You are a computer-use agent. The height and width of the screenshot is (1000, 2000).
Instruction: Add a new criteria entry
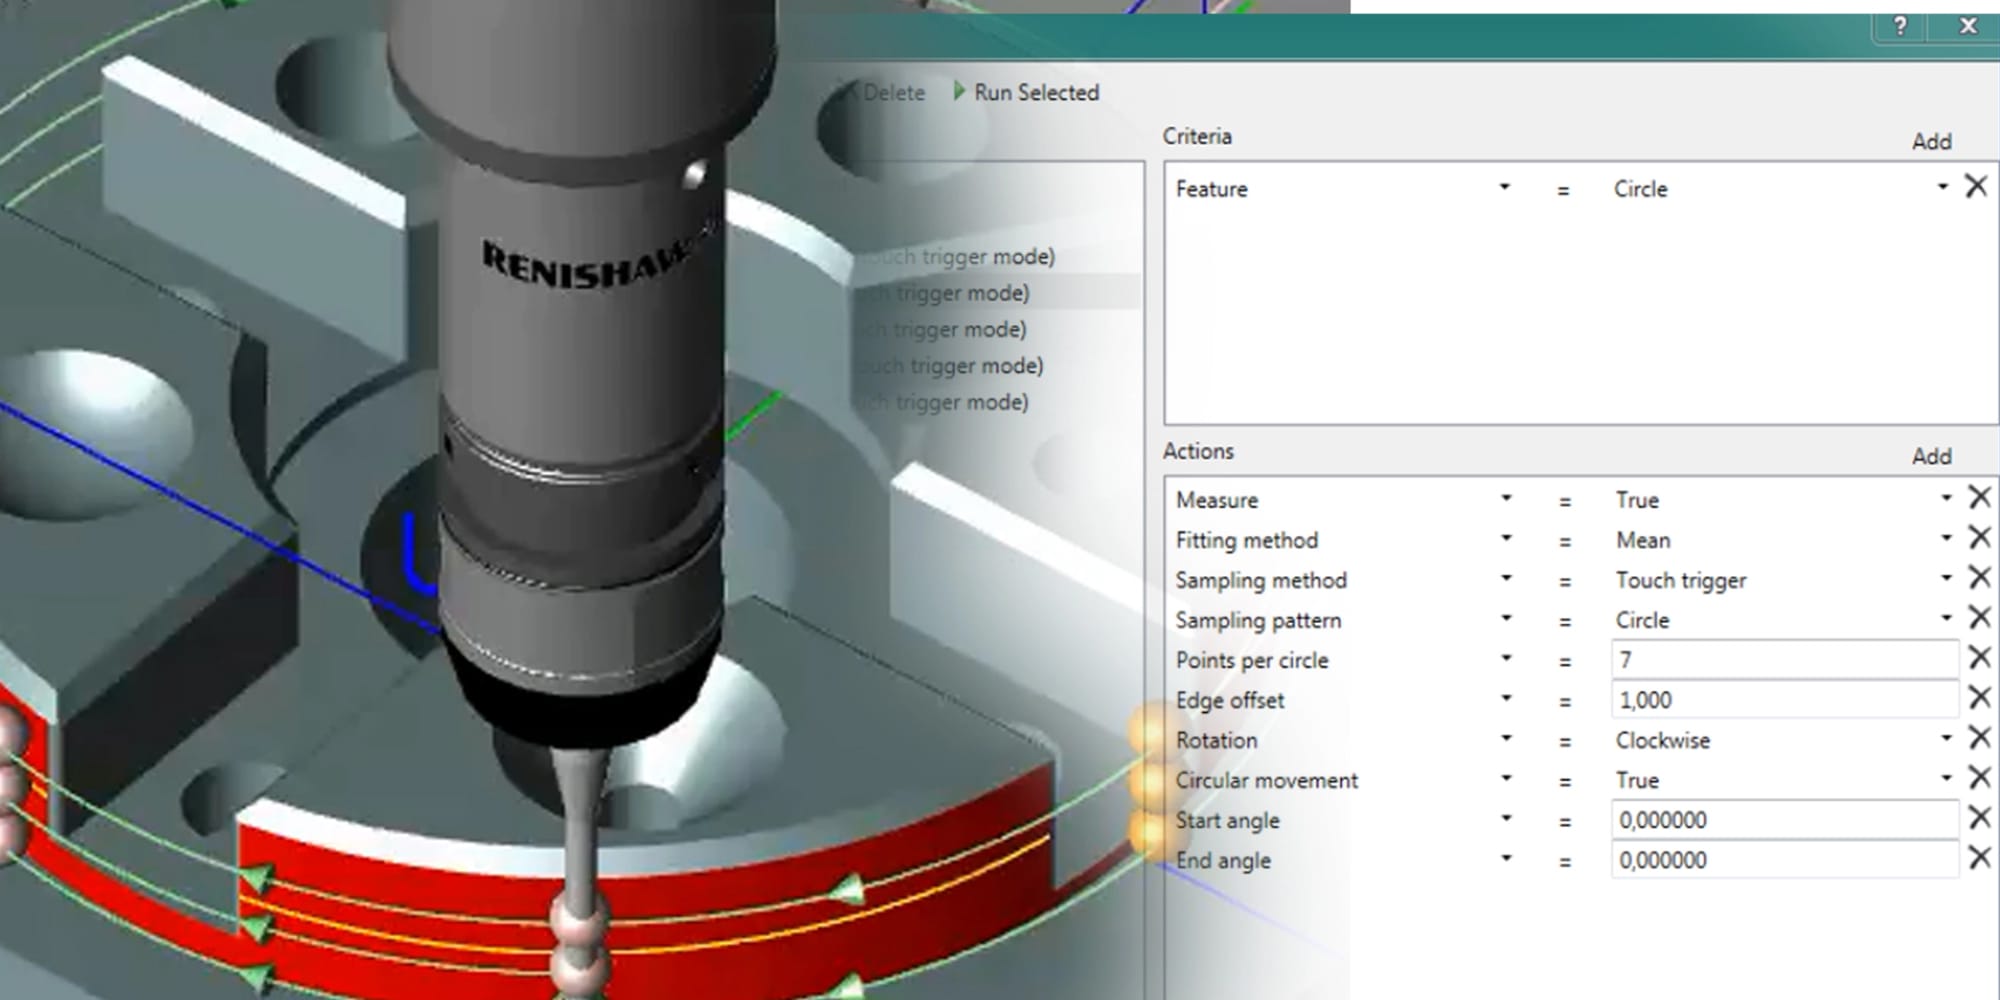tap(1931, 142)
